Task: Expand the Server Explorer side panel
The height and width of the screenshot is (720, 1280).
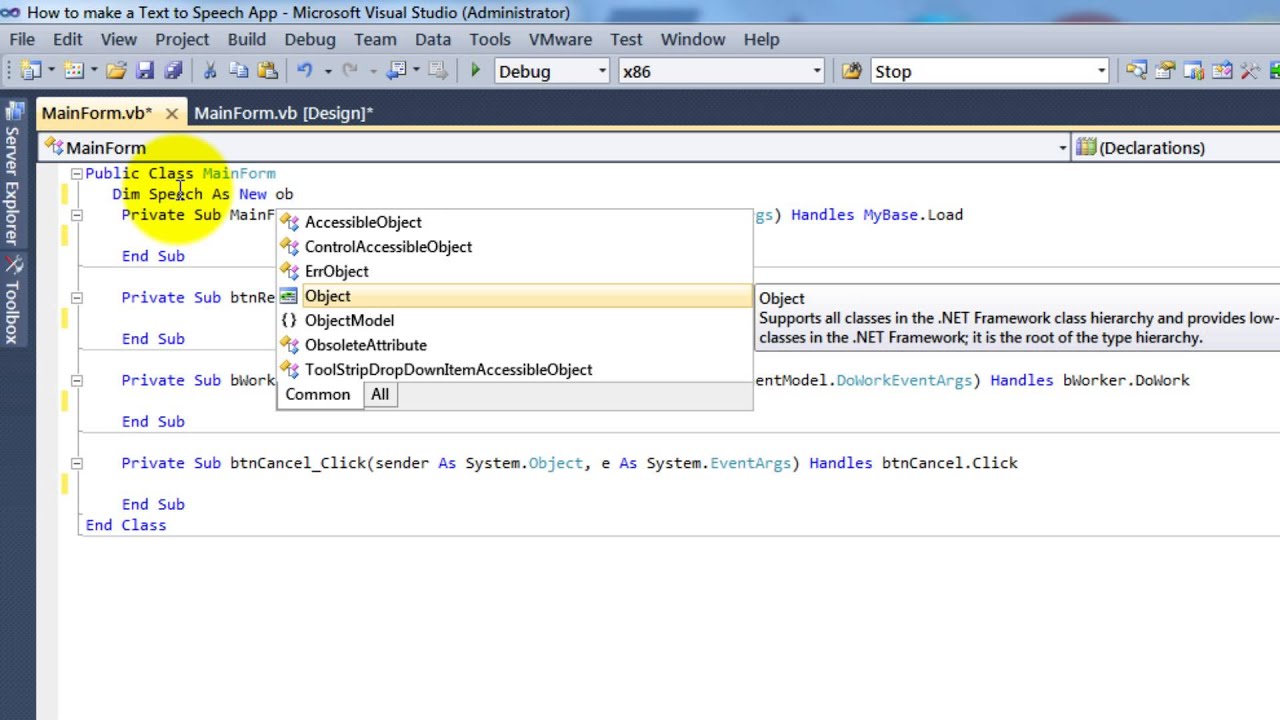Action: point(12,173)
